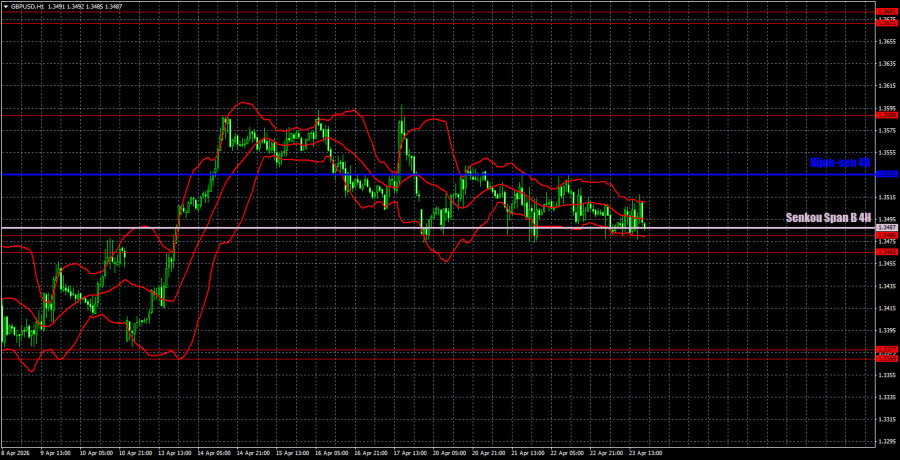
Task: Select the Senkou Span B 4H label
Action: click(x=829, y=218)
